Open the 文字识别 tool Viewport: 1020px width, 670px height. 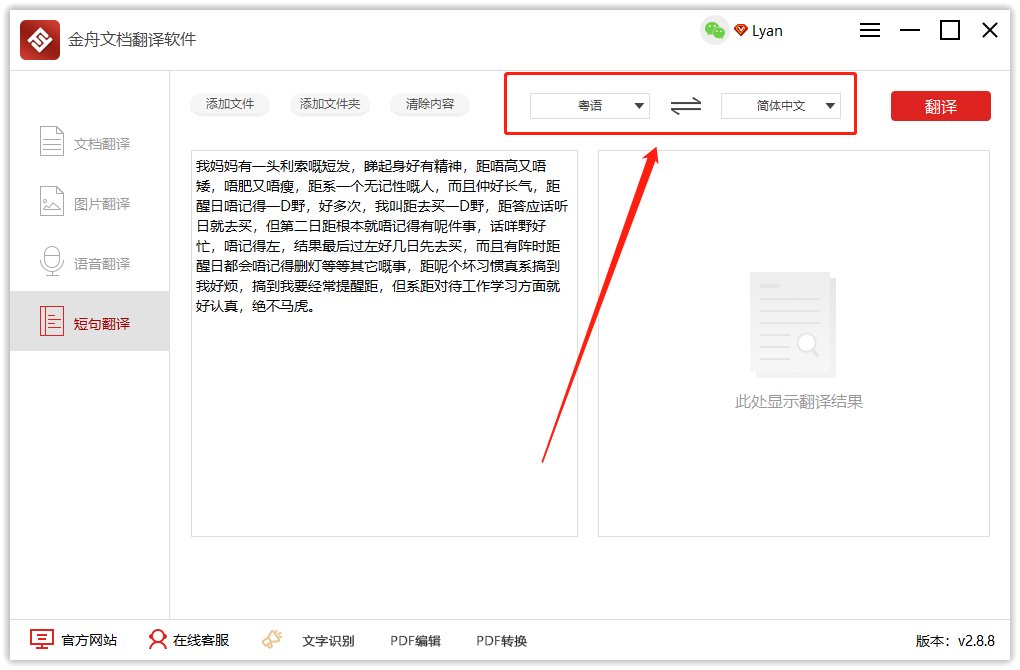[330, 640]
